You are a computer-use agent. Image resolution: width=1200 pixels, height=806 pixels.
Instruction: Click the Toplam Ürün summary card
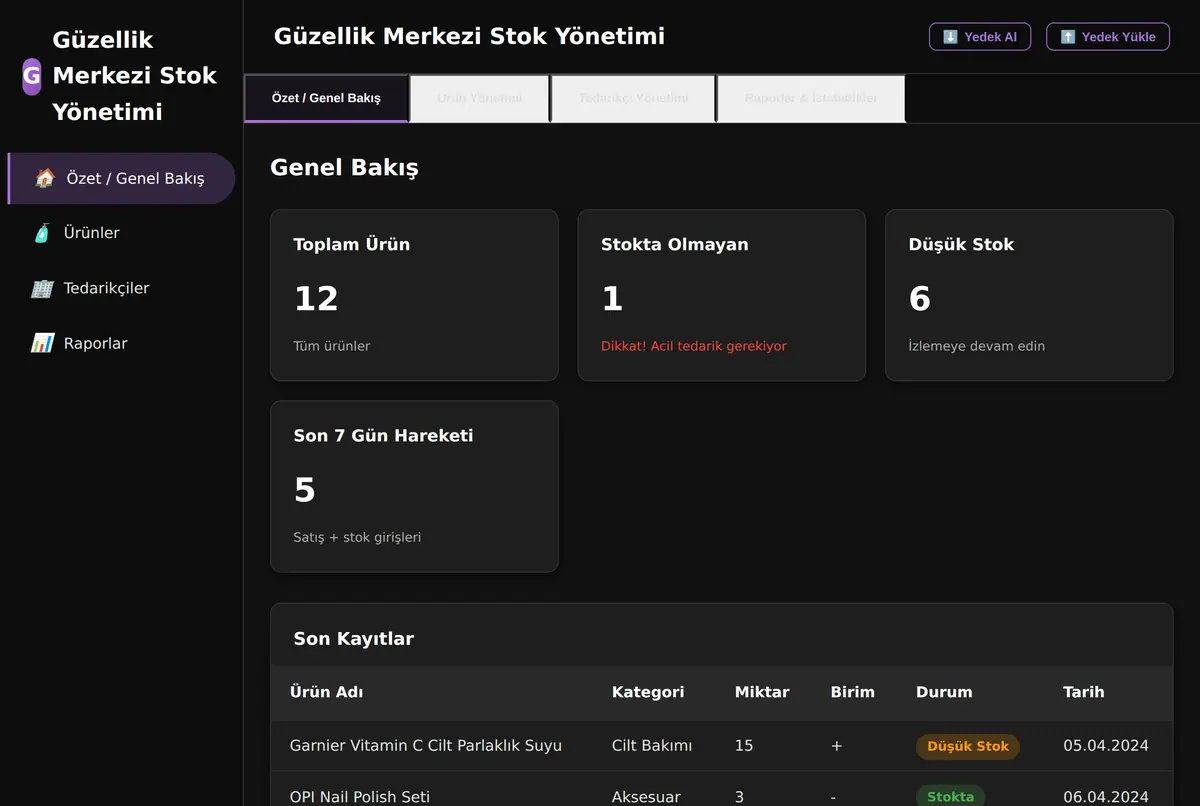414,295
